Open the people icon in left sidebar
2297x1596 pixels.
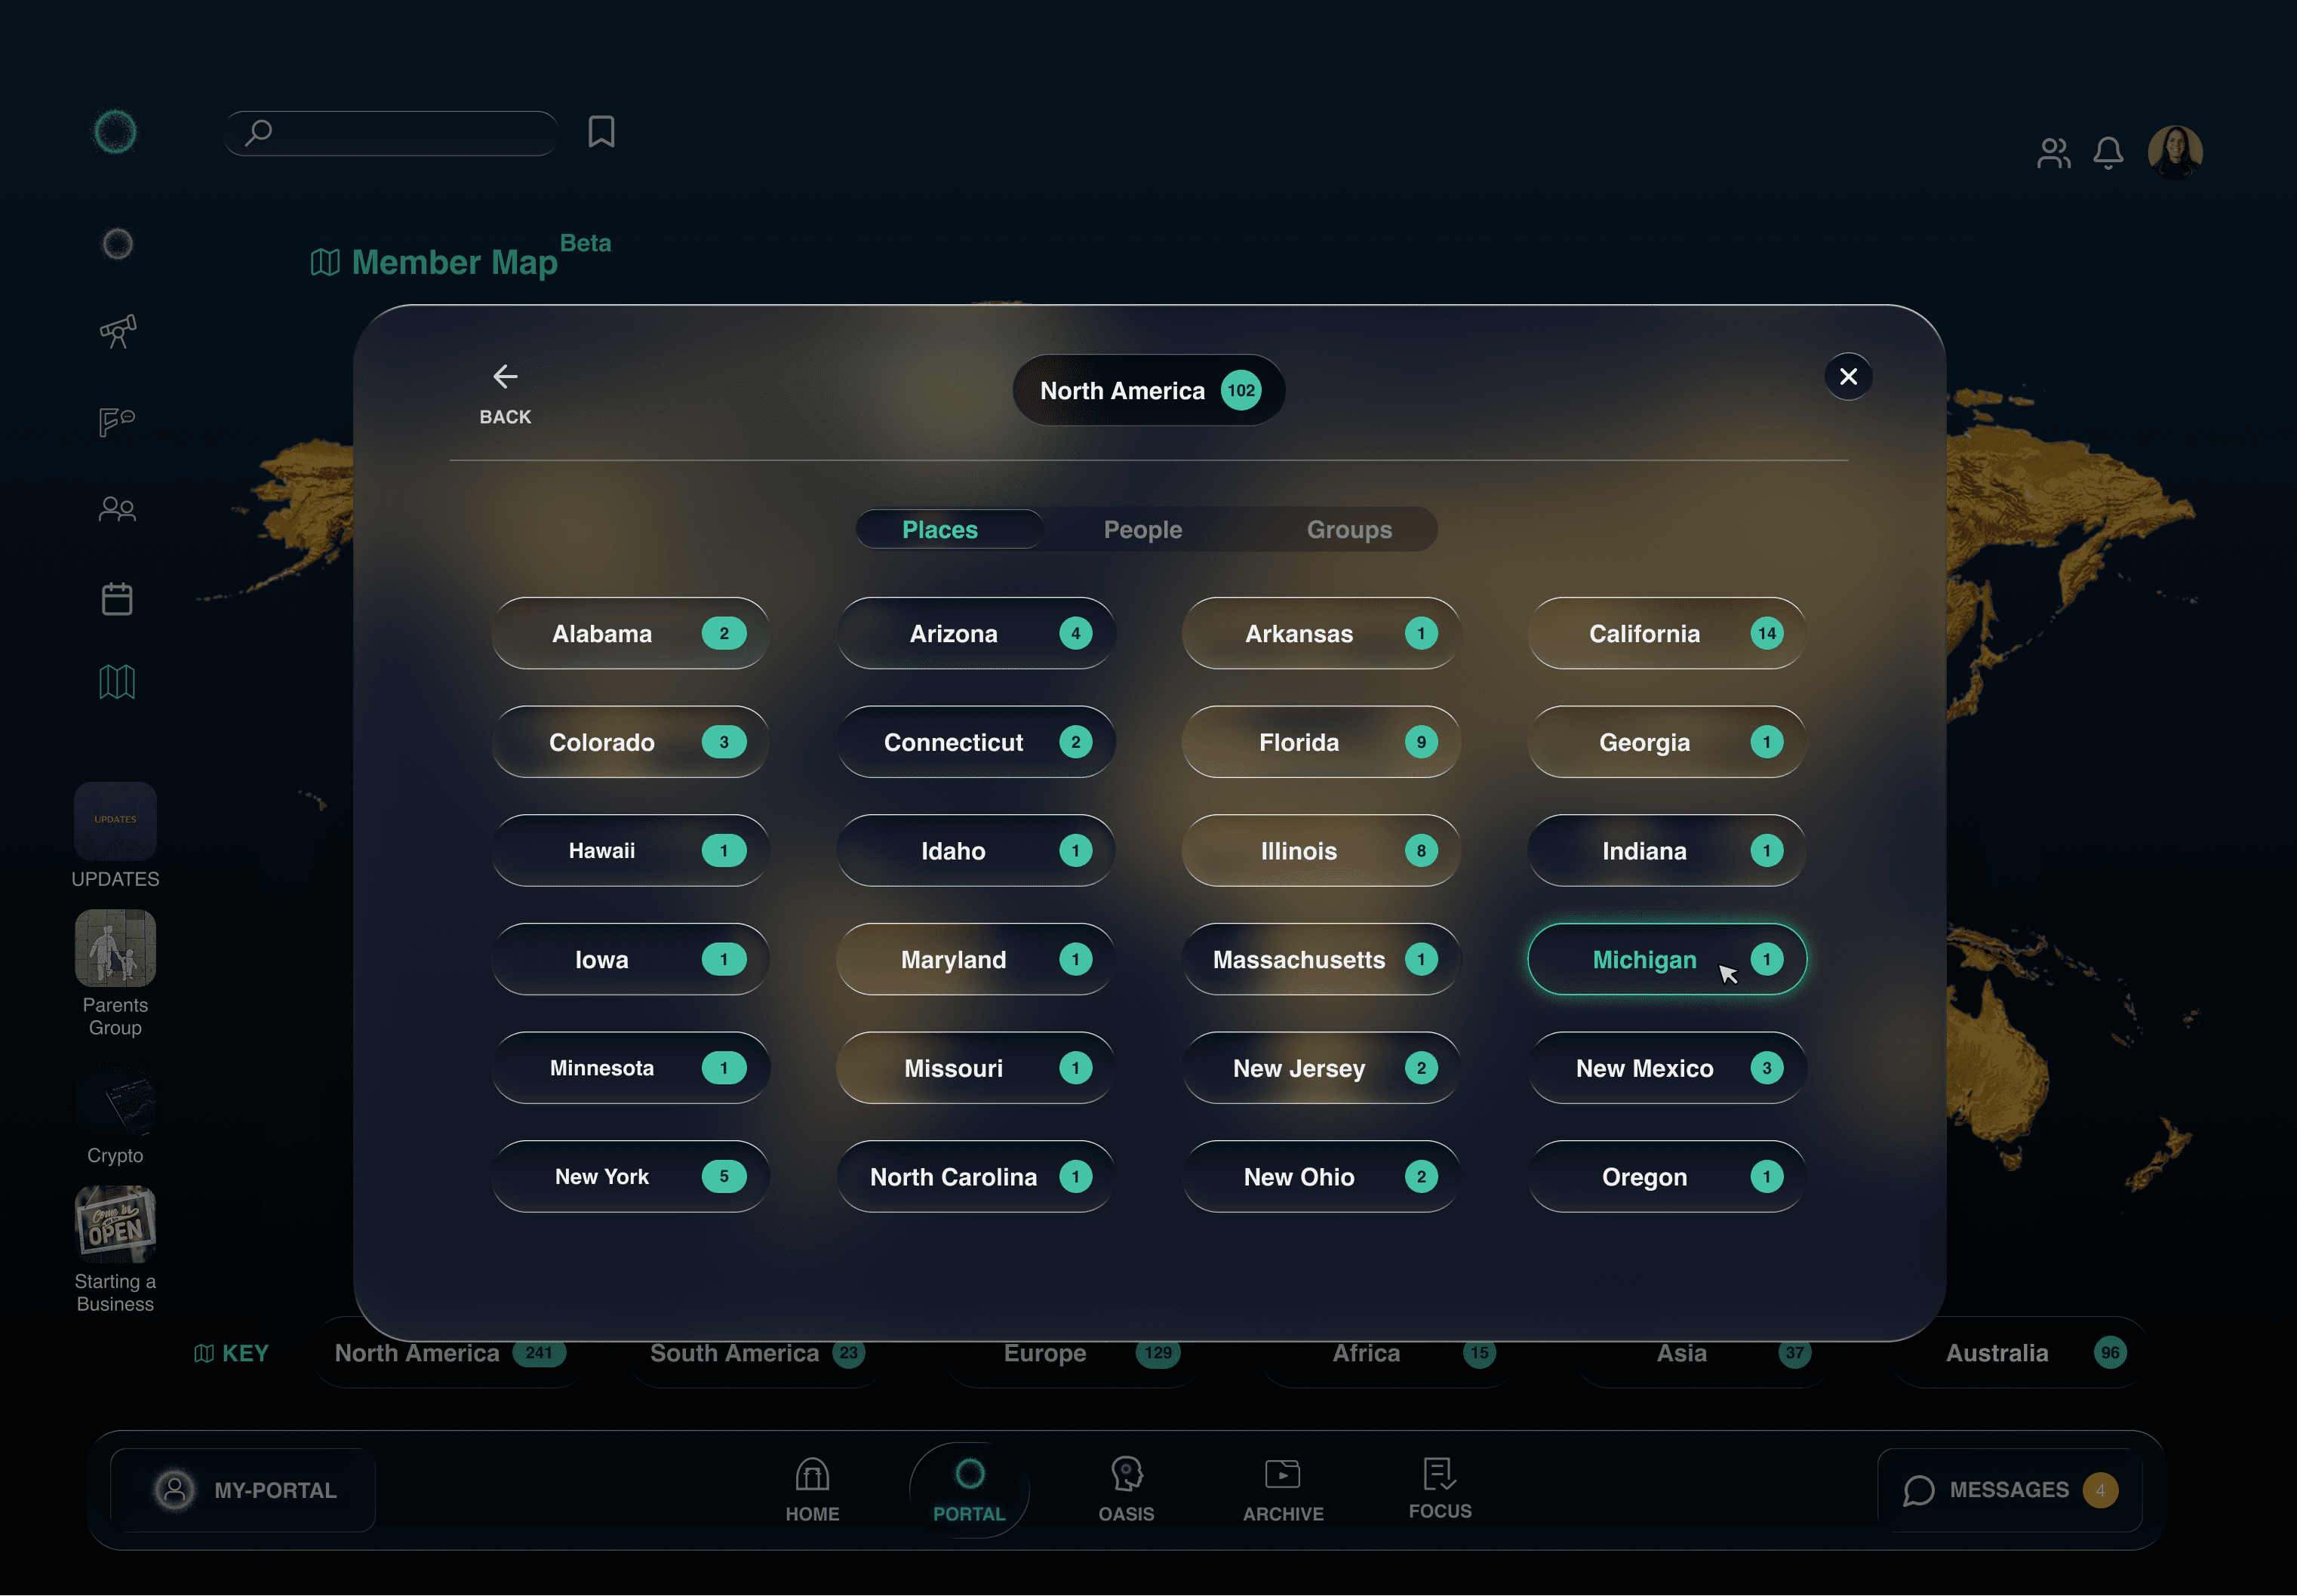click(x=117, y=509)
